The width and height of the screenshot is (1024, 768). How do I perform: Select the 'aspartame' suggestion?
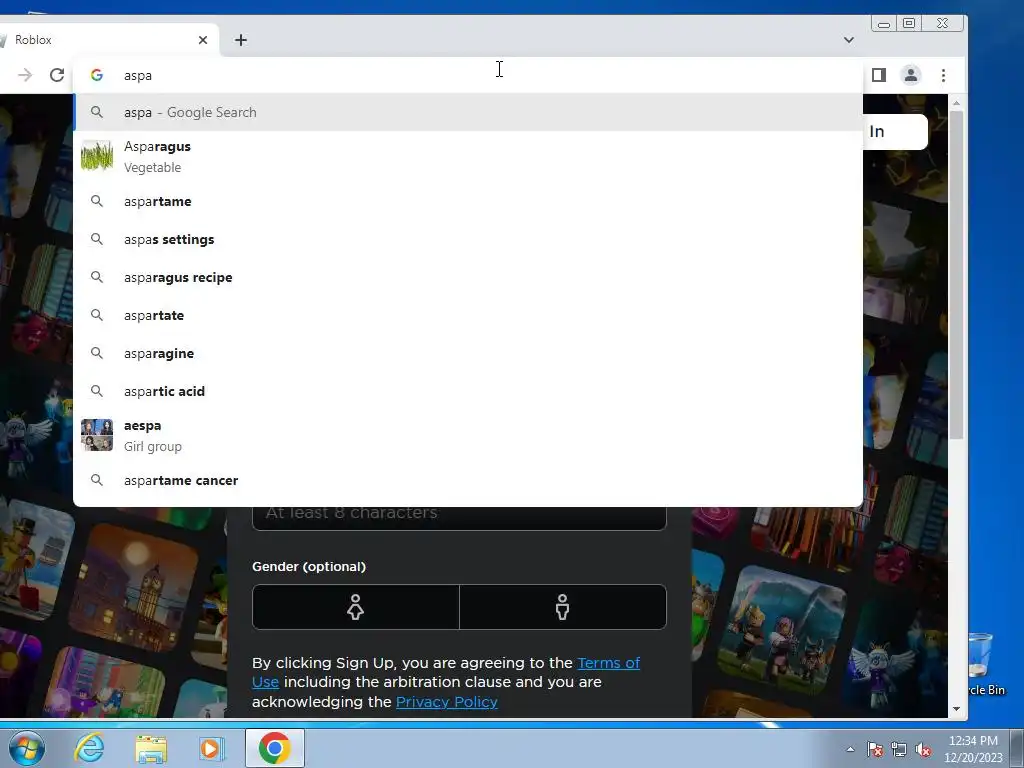tap(468, 202)
